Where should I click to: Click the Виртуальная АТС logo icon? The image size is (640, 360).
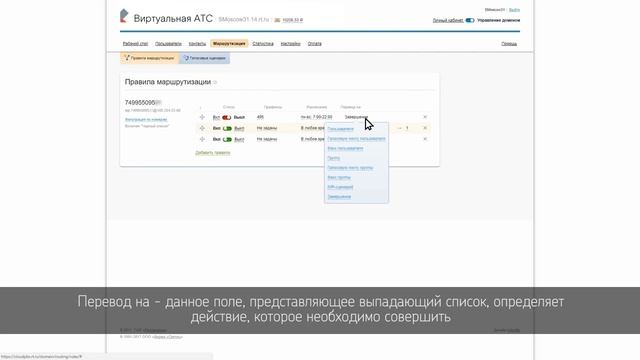click(x=124, y=16)
